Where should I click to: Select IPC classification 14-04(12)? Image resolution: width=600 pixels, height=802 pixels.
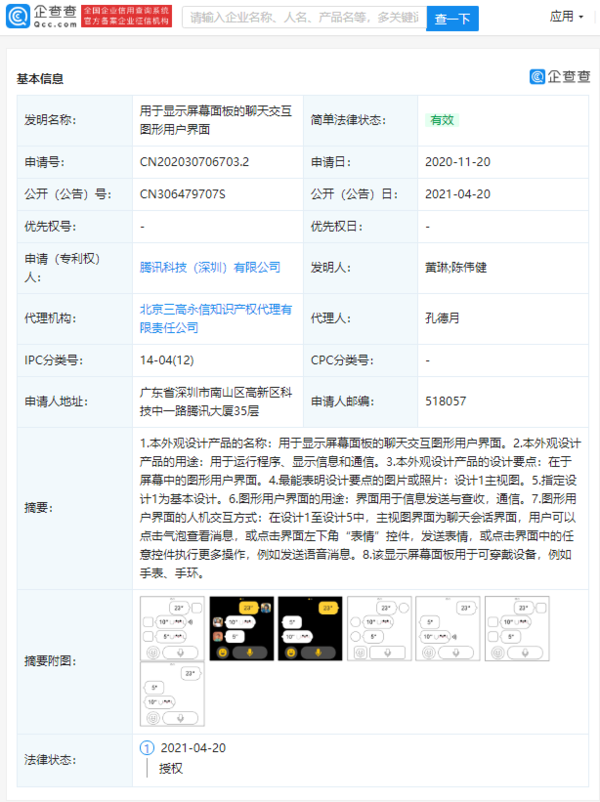pyautogui.click(x=167, y=361)
